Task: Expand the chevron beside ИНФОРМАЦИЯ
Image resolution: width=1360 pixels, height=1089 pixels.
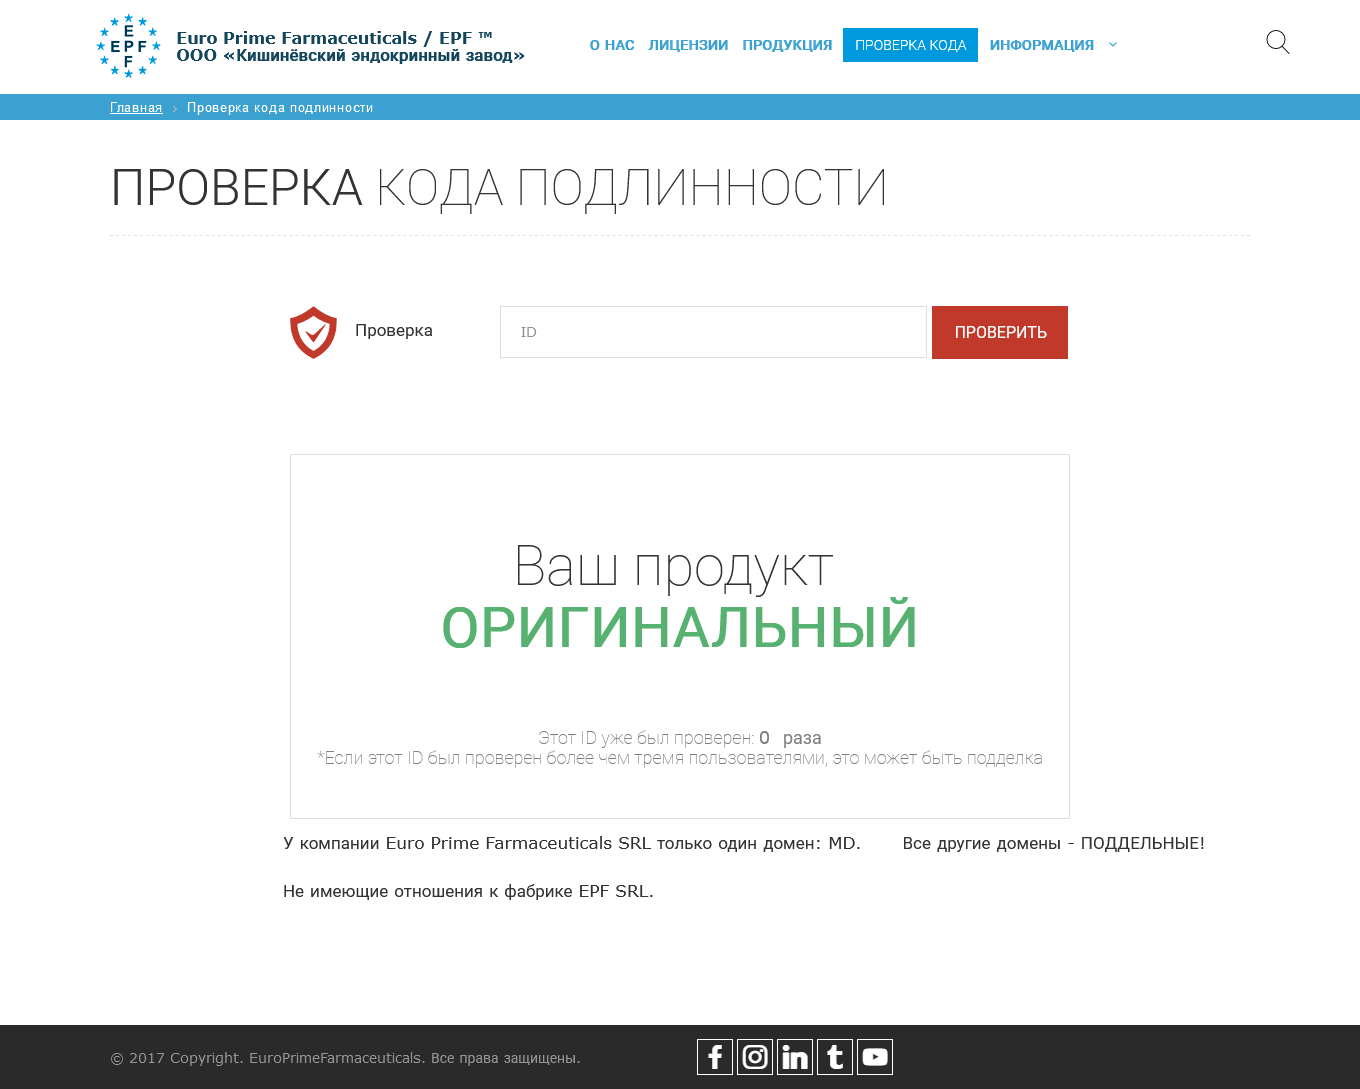Action: [1113, 45]
